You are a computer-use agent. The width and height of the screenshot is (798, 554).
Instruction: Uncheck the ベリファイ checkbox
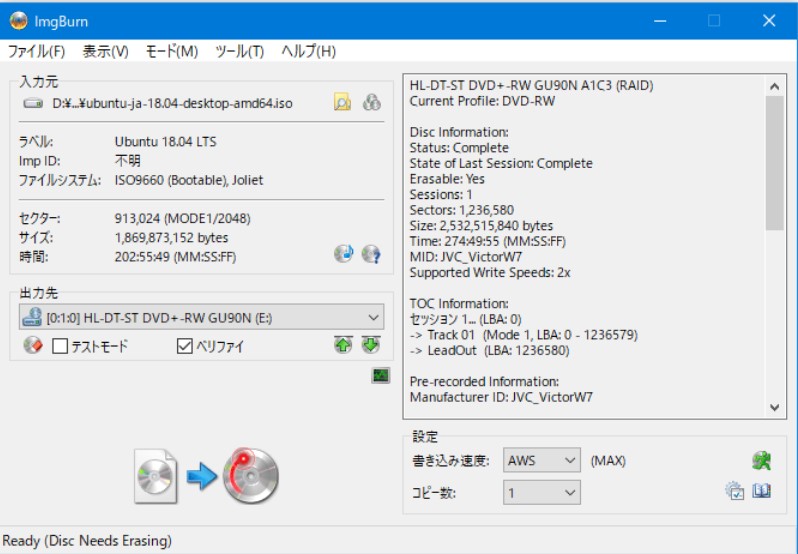(x=184, y=346)
